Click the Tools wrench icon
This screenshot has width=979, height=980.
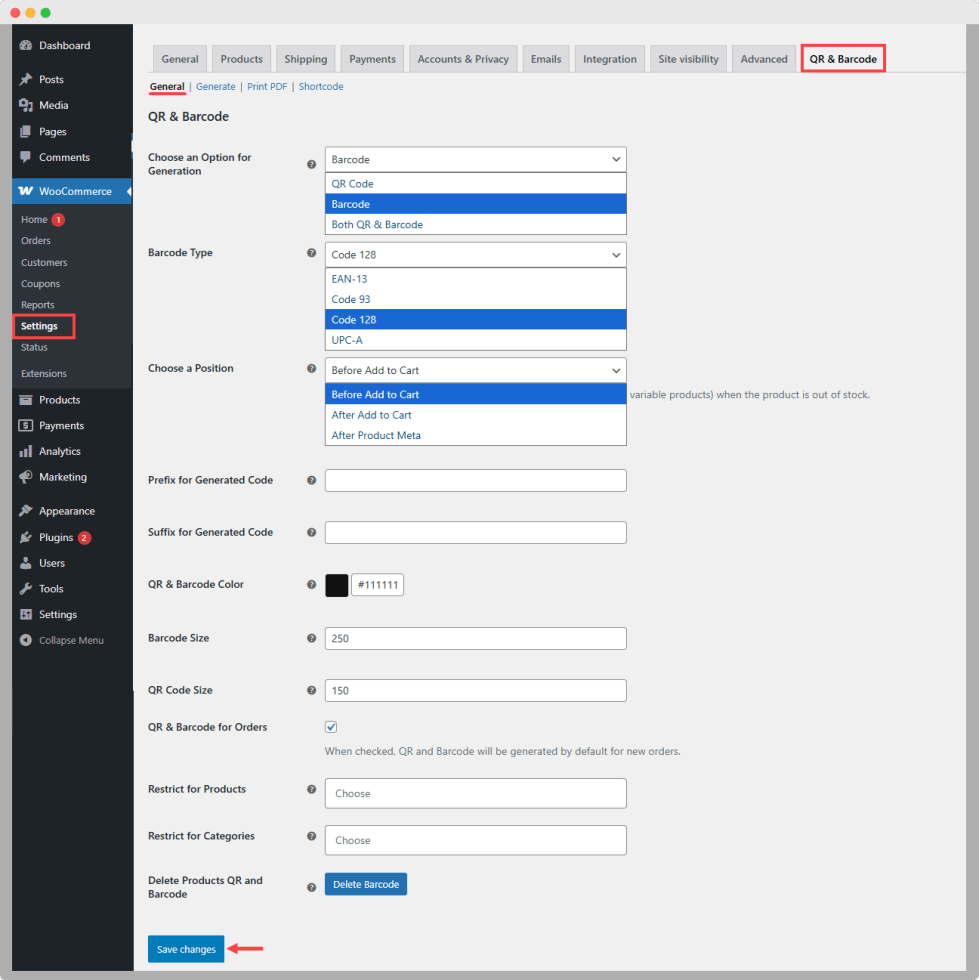(x=26, y=589)
